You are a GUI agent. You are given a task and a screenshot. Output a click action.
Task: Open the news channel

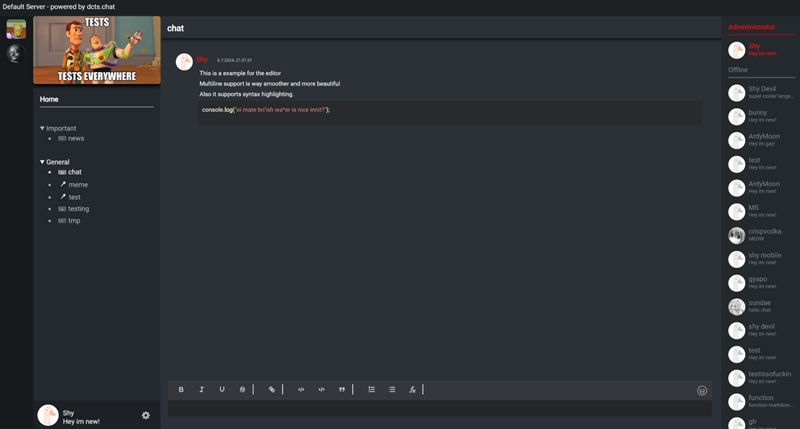pos(76,138)
